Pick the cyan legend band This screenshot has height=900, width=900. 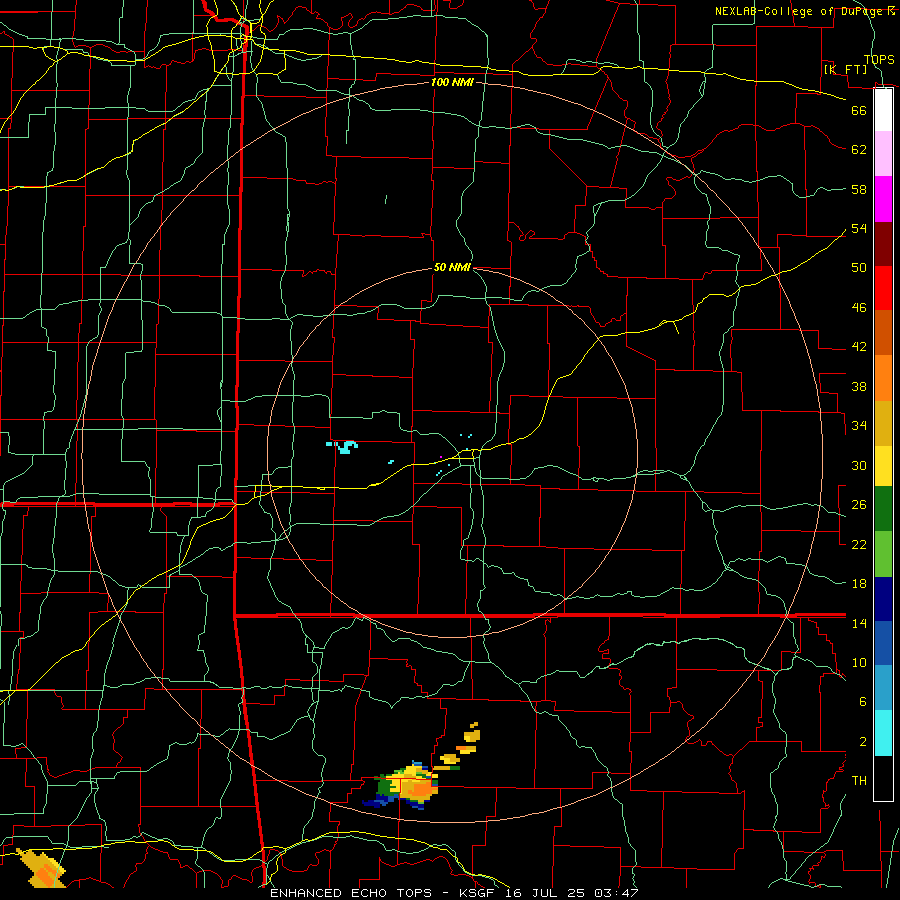coord(883,733)
